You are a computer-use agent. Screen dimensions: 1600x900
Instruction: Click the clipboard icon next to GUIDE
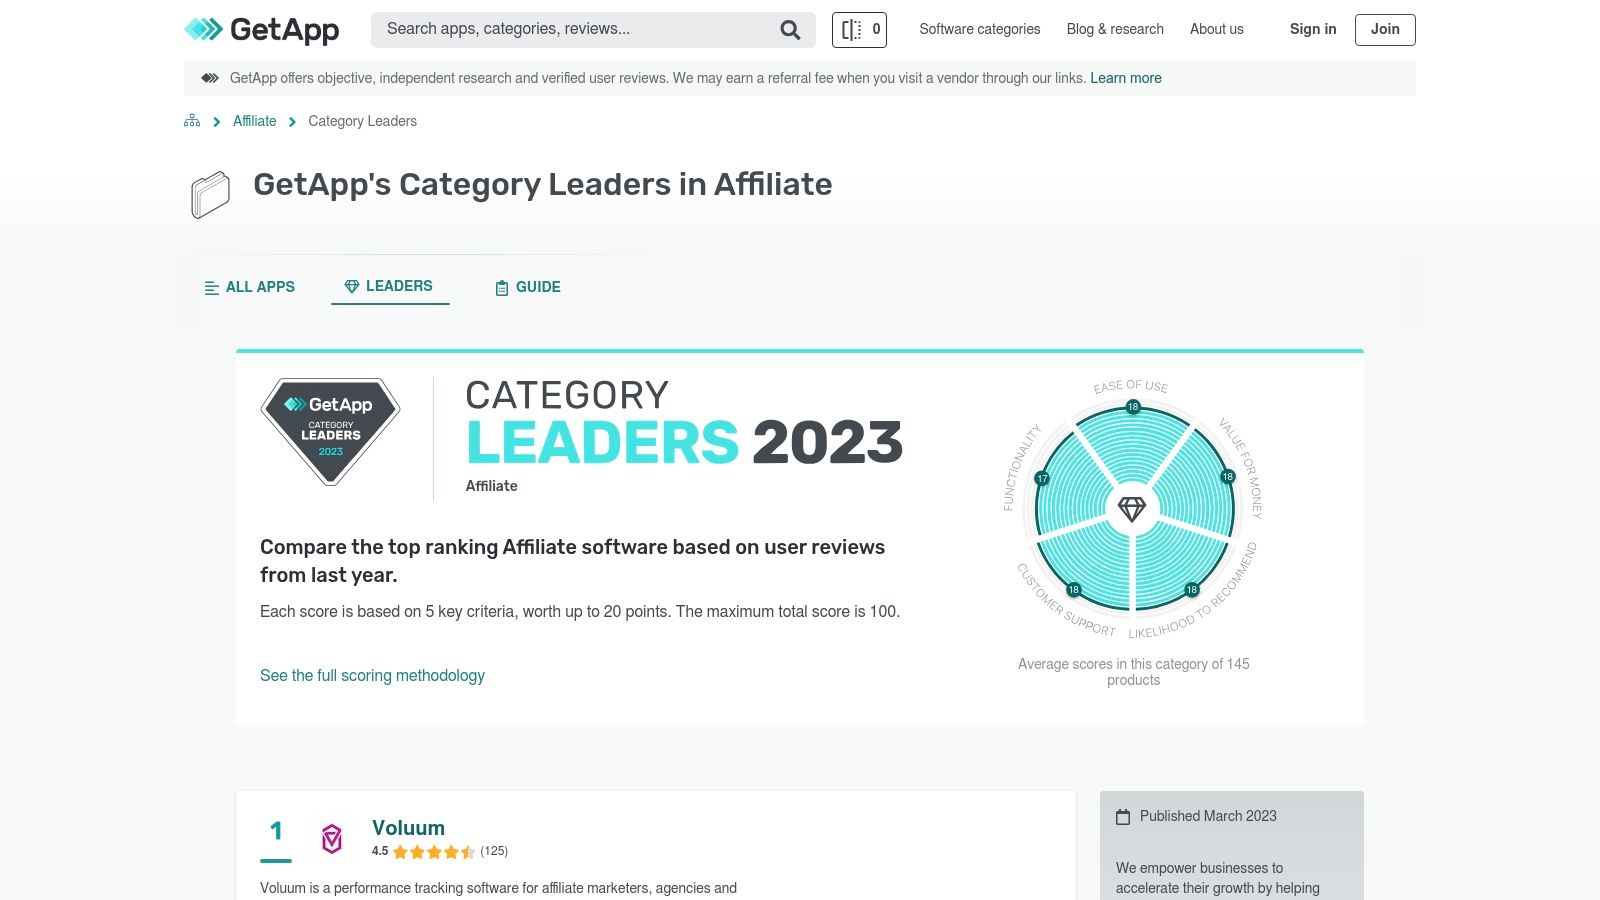point(501,287)
